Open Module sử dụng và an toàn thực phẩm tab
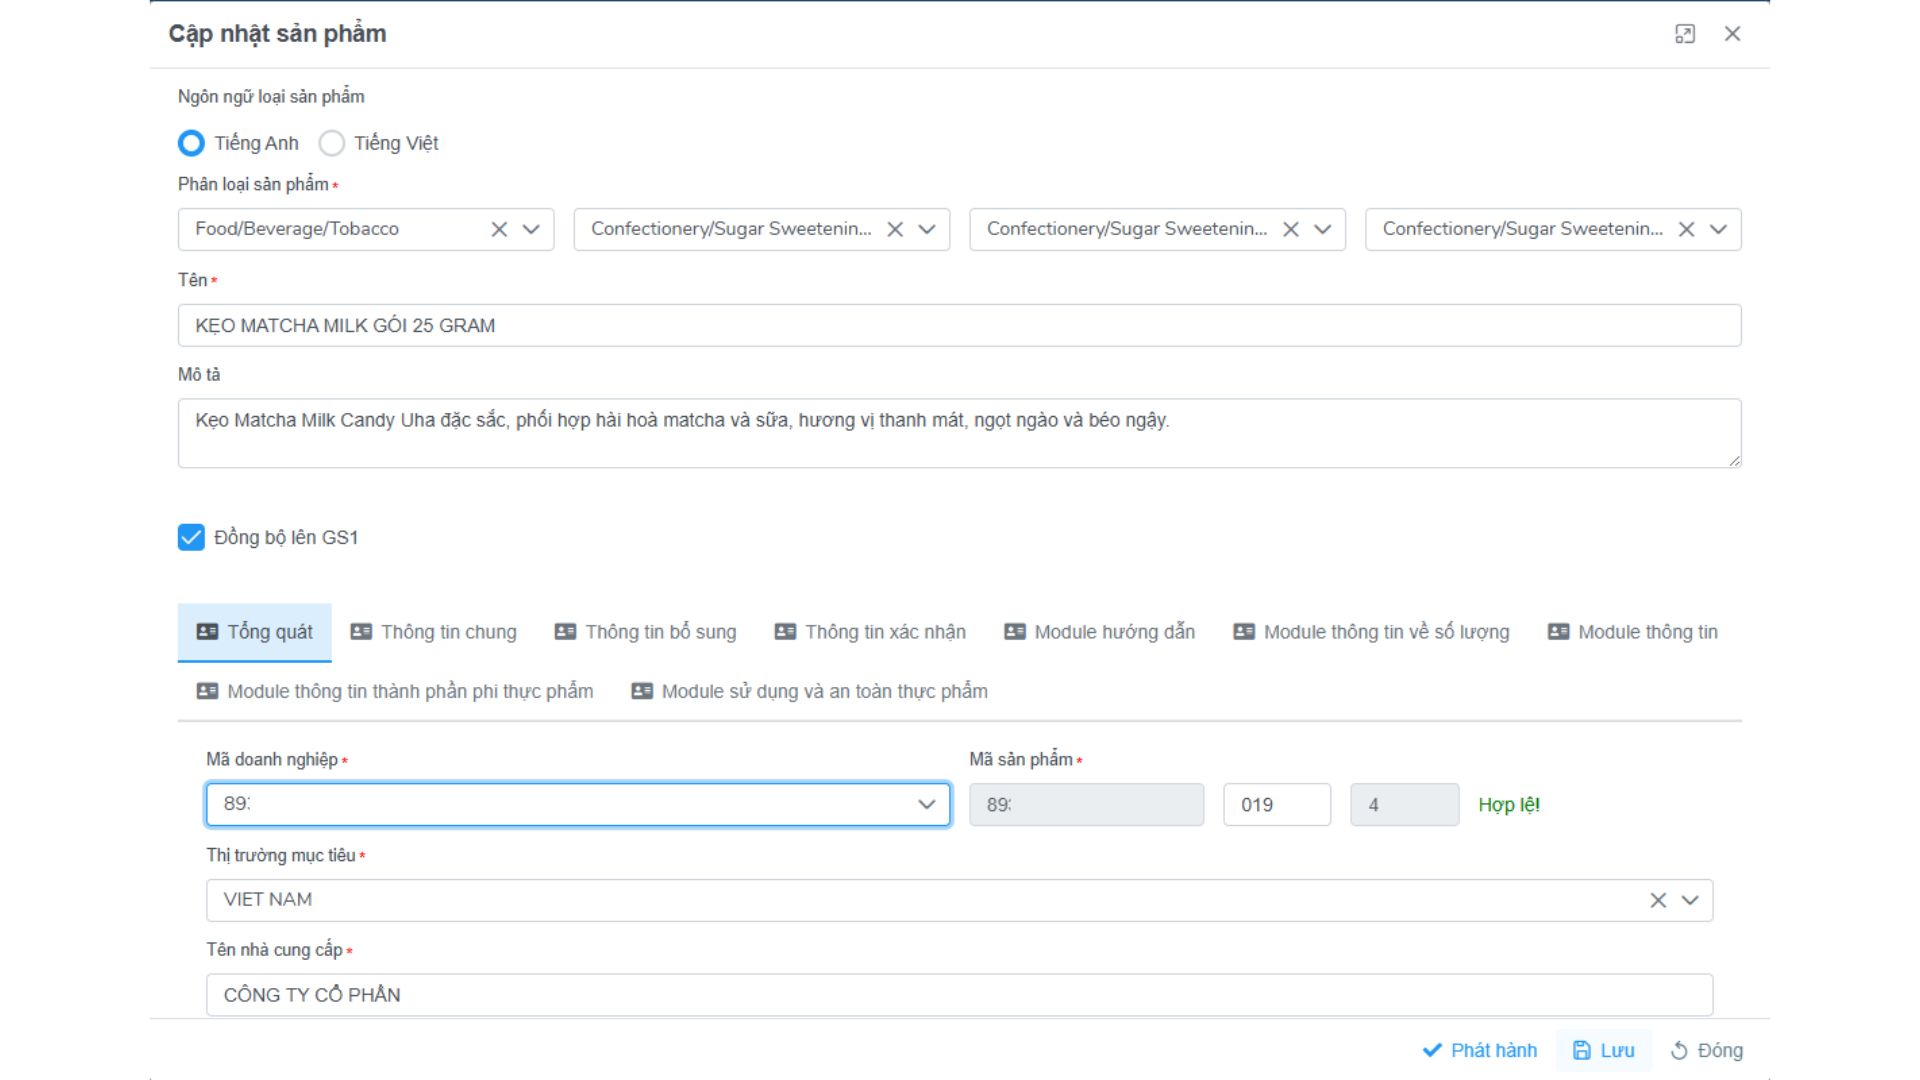 point(810,691)
